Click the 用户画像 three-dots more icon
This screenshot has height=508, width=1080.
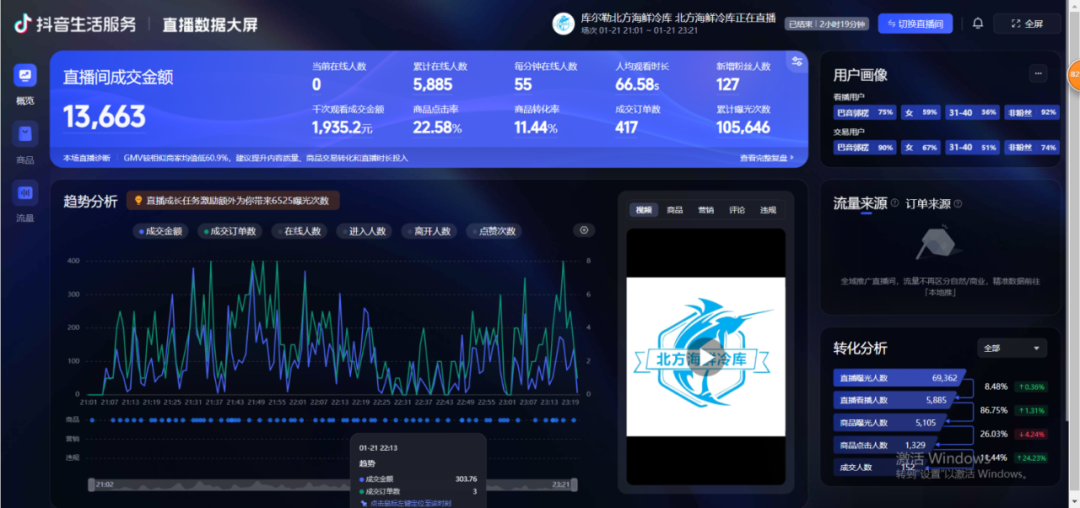point(1037,73)
